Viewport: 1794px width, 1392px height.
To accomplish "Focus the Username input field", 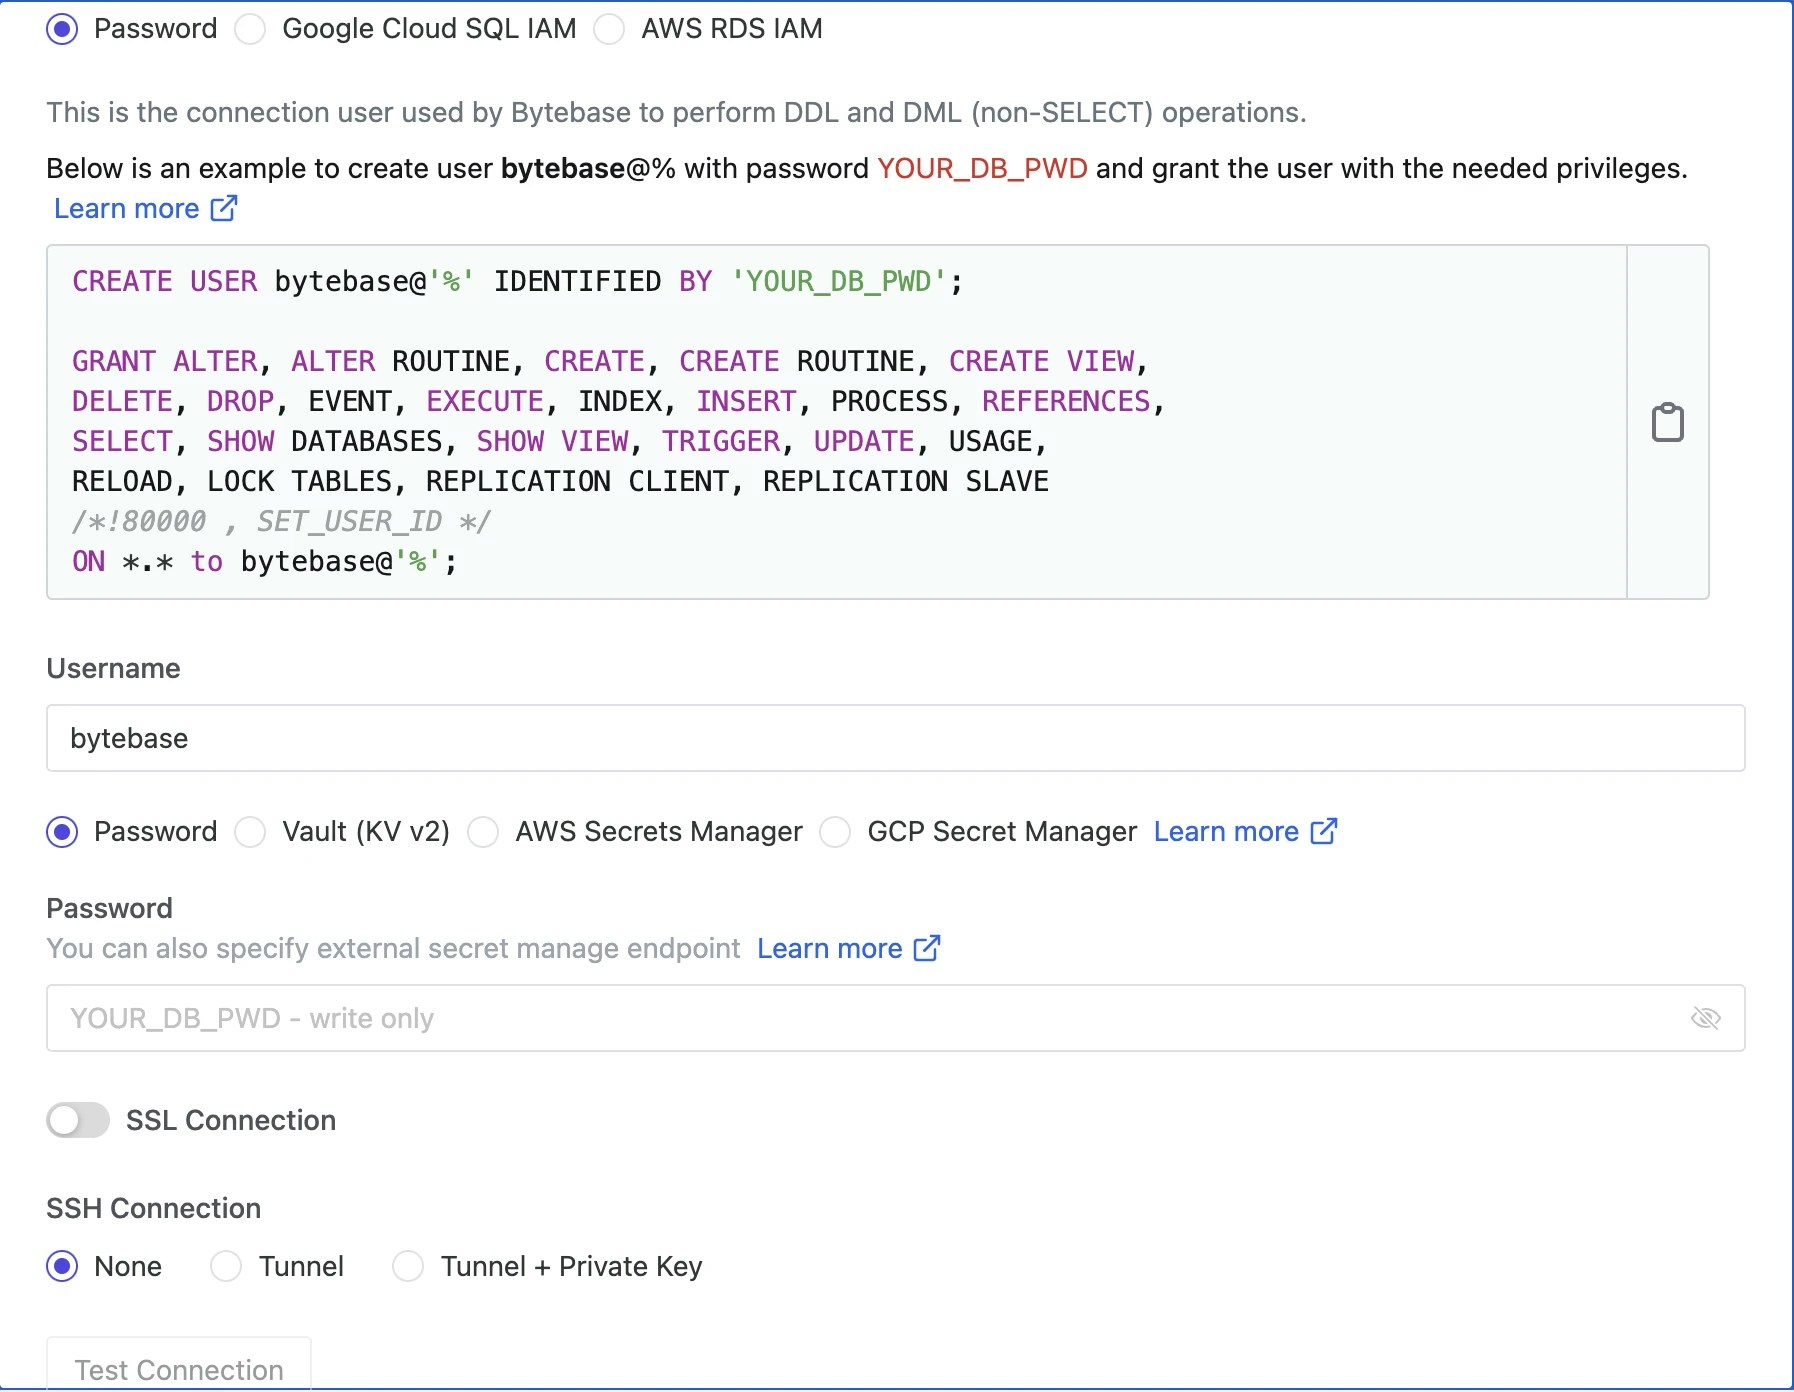I will pos(896,738).
